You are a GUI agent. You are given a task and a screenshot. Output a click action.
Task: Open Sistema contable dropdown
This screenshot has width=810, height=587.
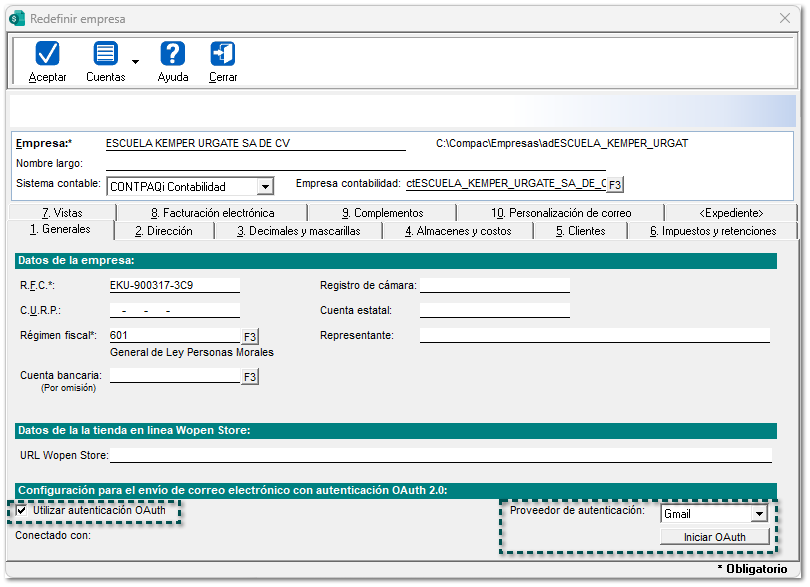pyautogui.click(x=265, y=187)
